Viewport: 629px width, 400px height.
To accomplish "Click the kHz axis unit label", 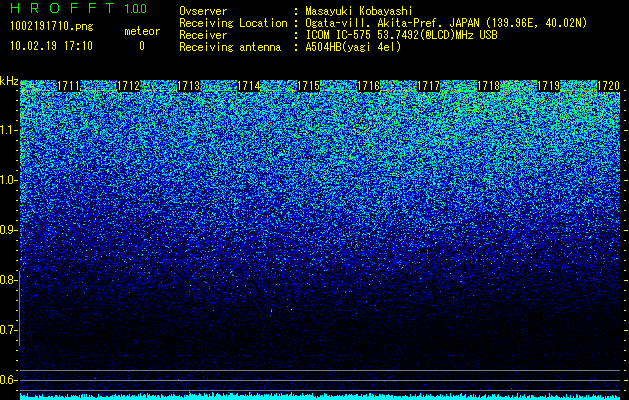I will tap(9, 81).
